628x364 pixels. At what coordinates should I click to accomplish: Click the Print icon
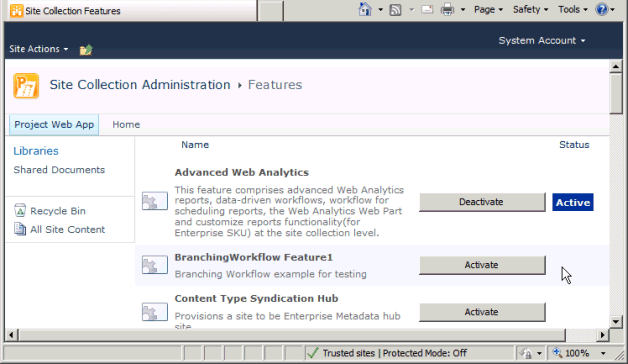[447, 10]
